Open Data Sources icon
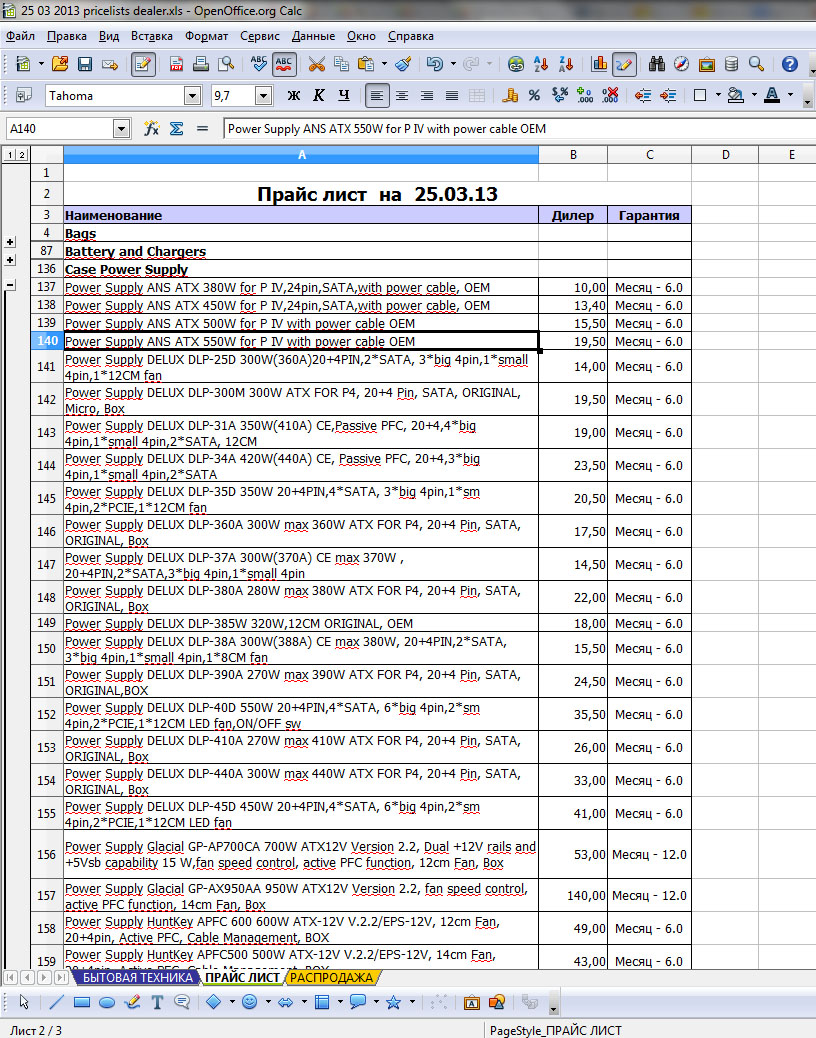The width and height of the screenshot is (816, 1038). 731,64
